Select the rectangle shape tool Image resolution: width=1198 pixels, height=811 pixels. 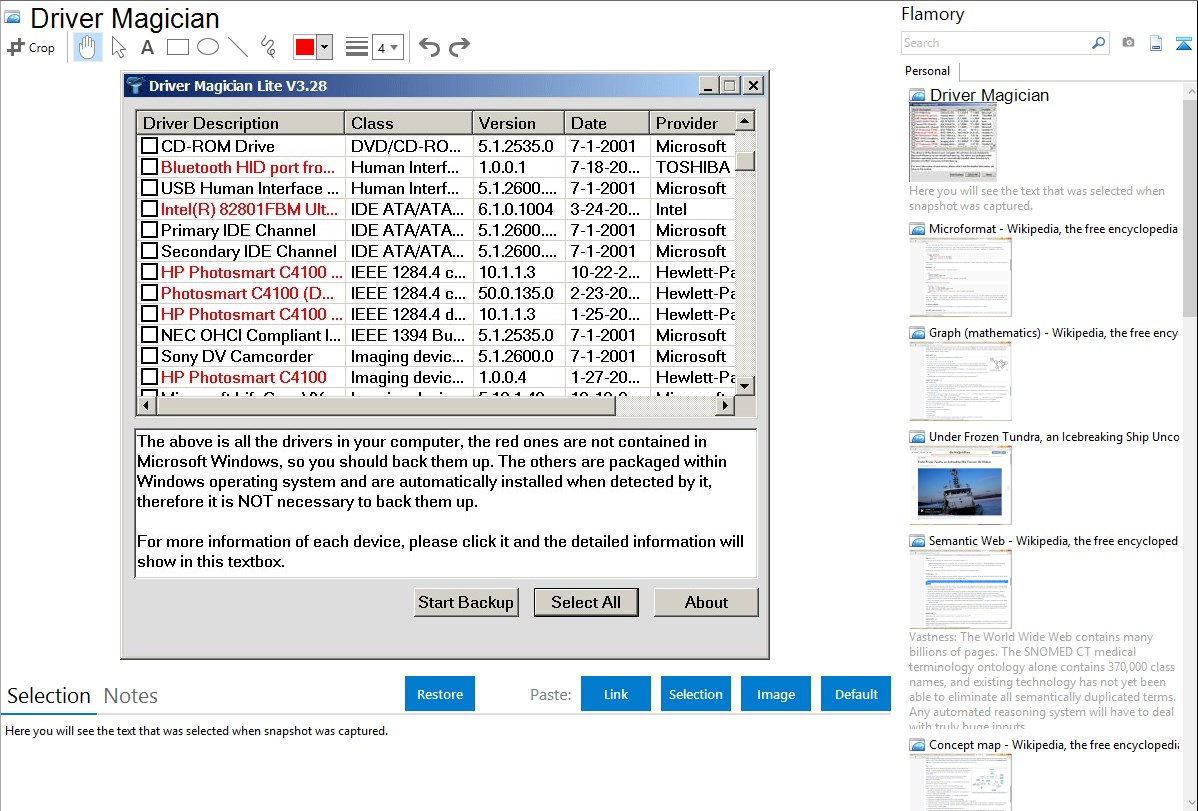pyautogui.click(x=177, y=47)
